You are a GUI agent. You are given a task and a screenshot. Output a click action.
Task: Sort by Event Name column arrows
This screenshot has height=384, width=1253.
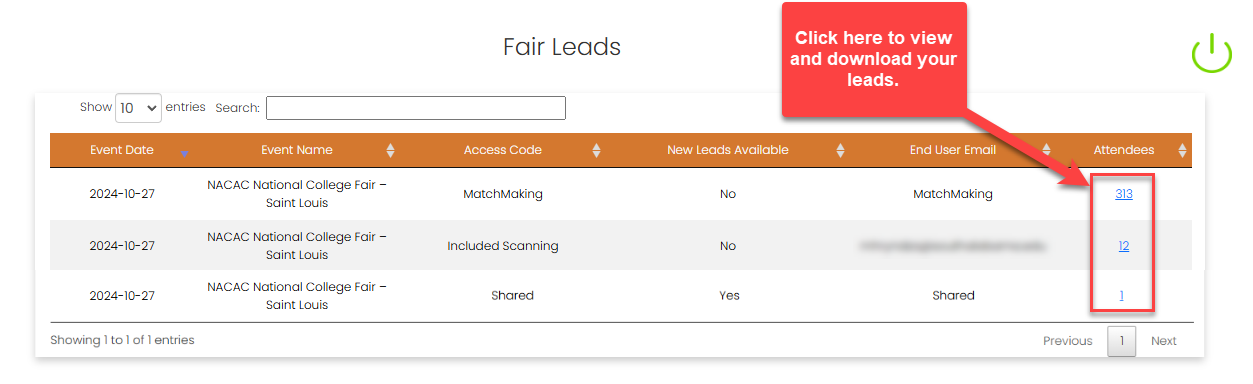pyautogui.click(x=390, y=151)
